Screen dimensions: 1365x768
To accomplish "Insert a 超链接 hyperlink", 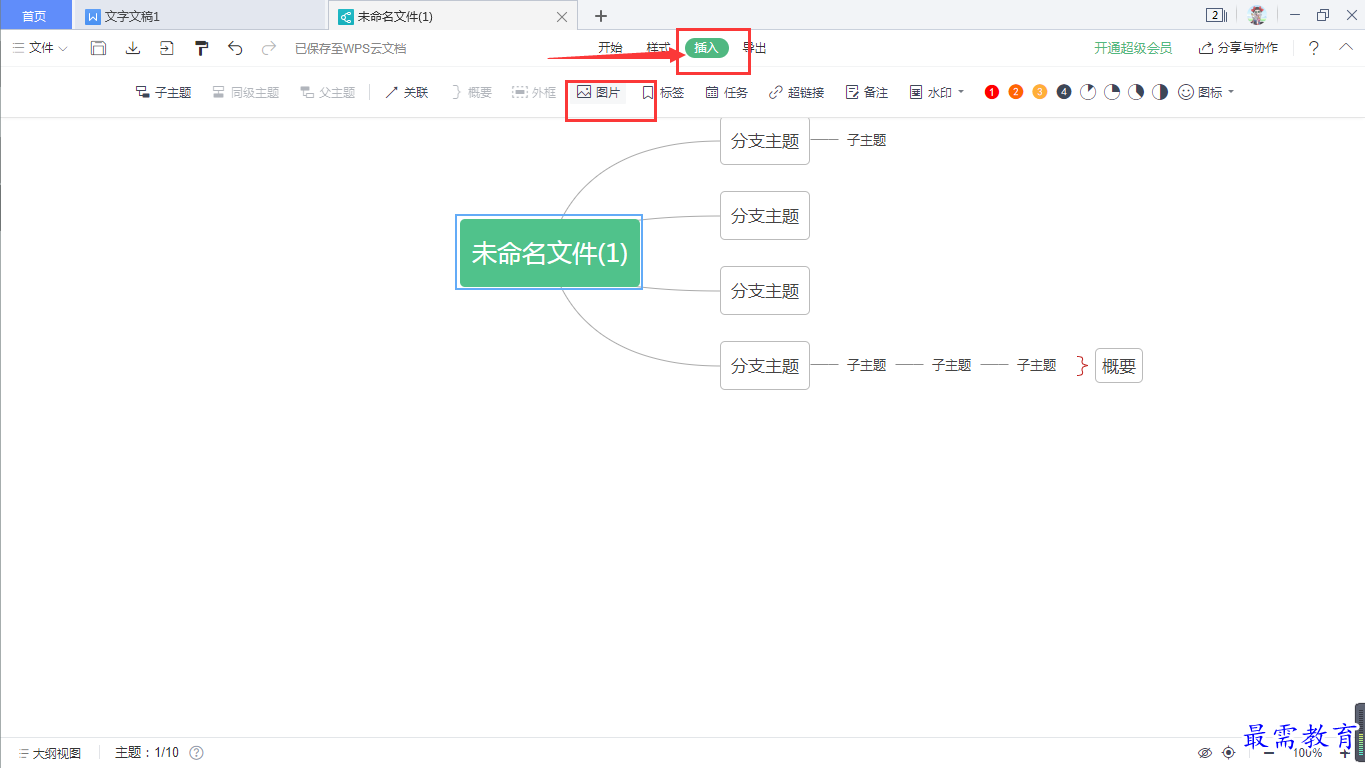I will [x=796, y=92].
